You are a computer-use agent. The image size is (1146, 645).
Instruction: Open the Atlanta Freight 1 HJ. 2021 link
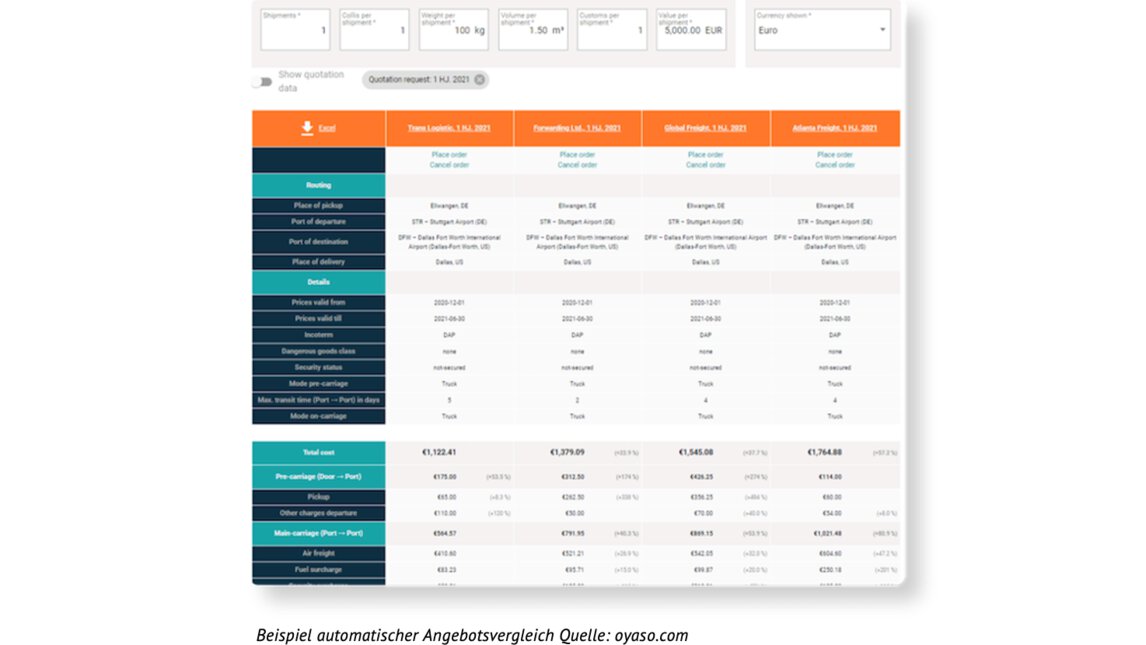click(x=835, y=128)
